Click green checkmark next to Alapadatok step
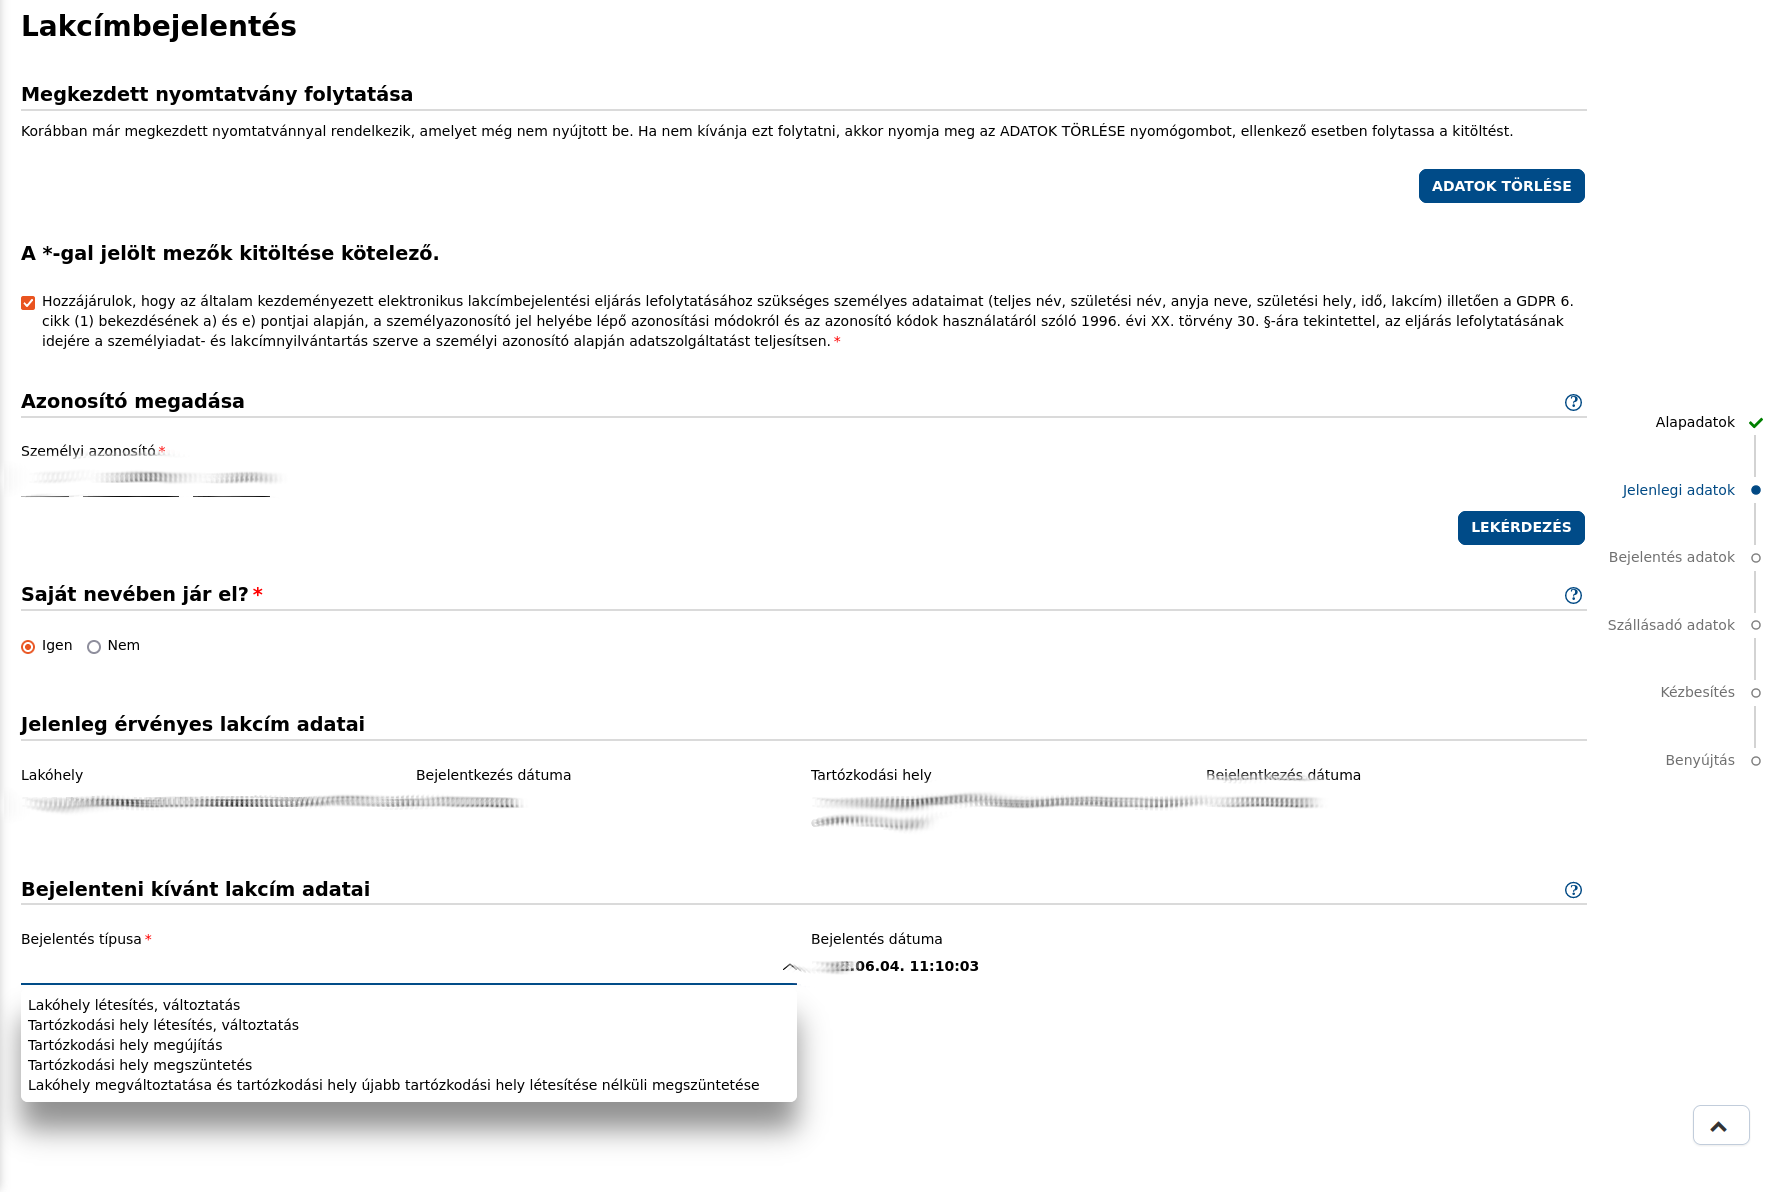1789x1192 pixels. [1755, 423]
